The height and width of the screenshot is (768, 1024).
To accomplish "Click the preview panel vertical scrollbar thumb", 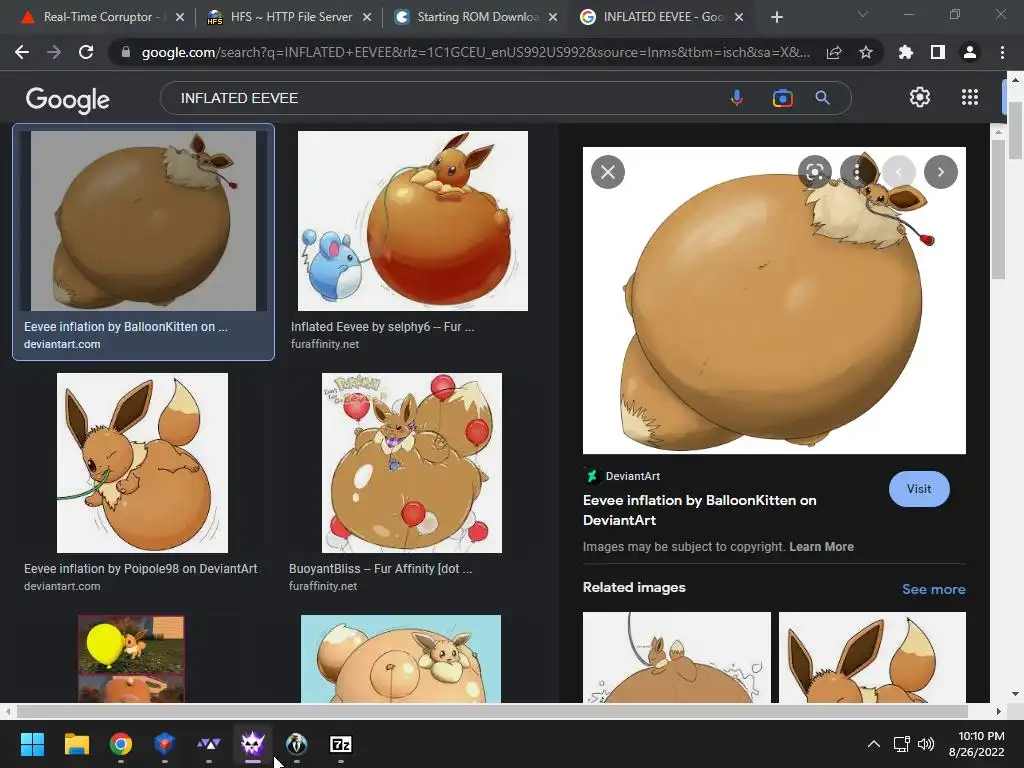I will [x=998, y=209].
